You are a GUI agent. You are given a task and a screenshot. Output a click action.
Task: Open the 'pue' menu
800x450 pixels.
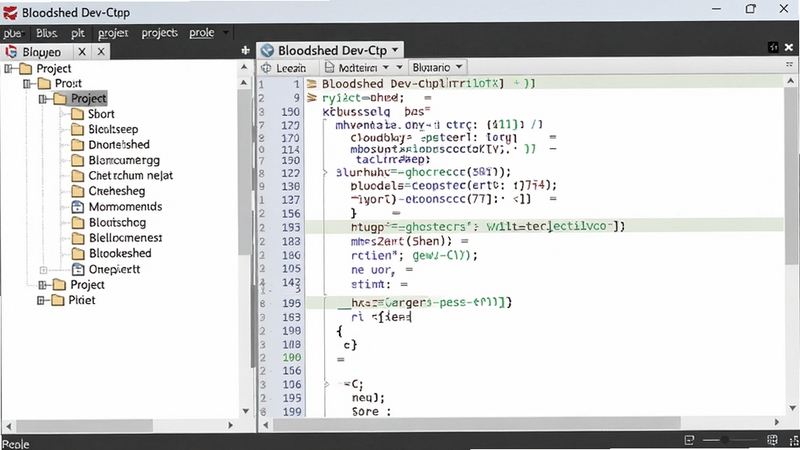12,34
